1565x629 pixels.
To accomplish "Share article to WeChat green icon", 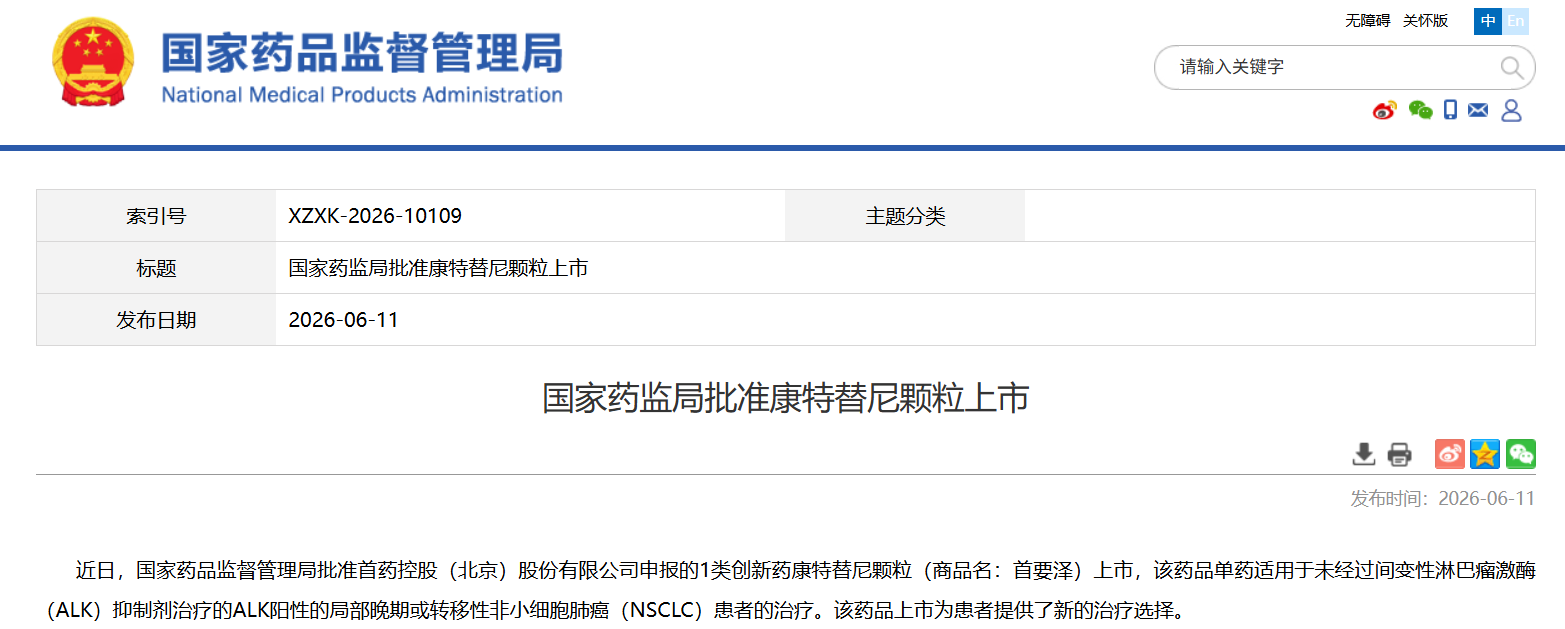I will coord(1521,454).
